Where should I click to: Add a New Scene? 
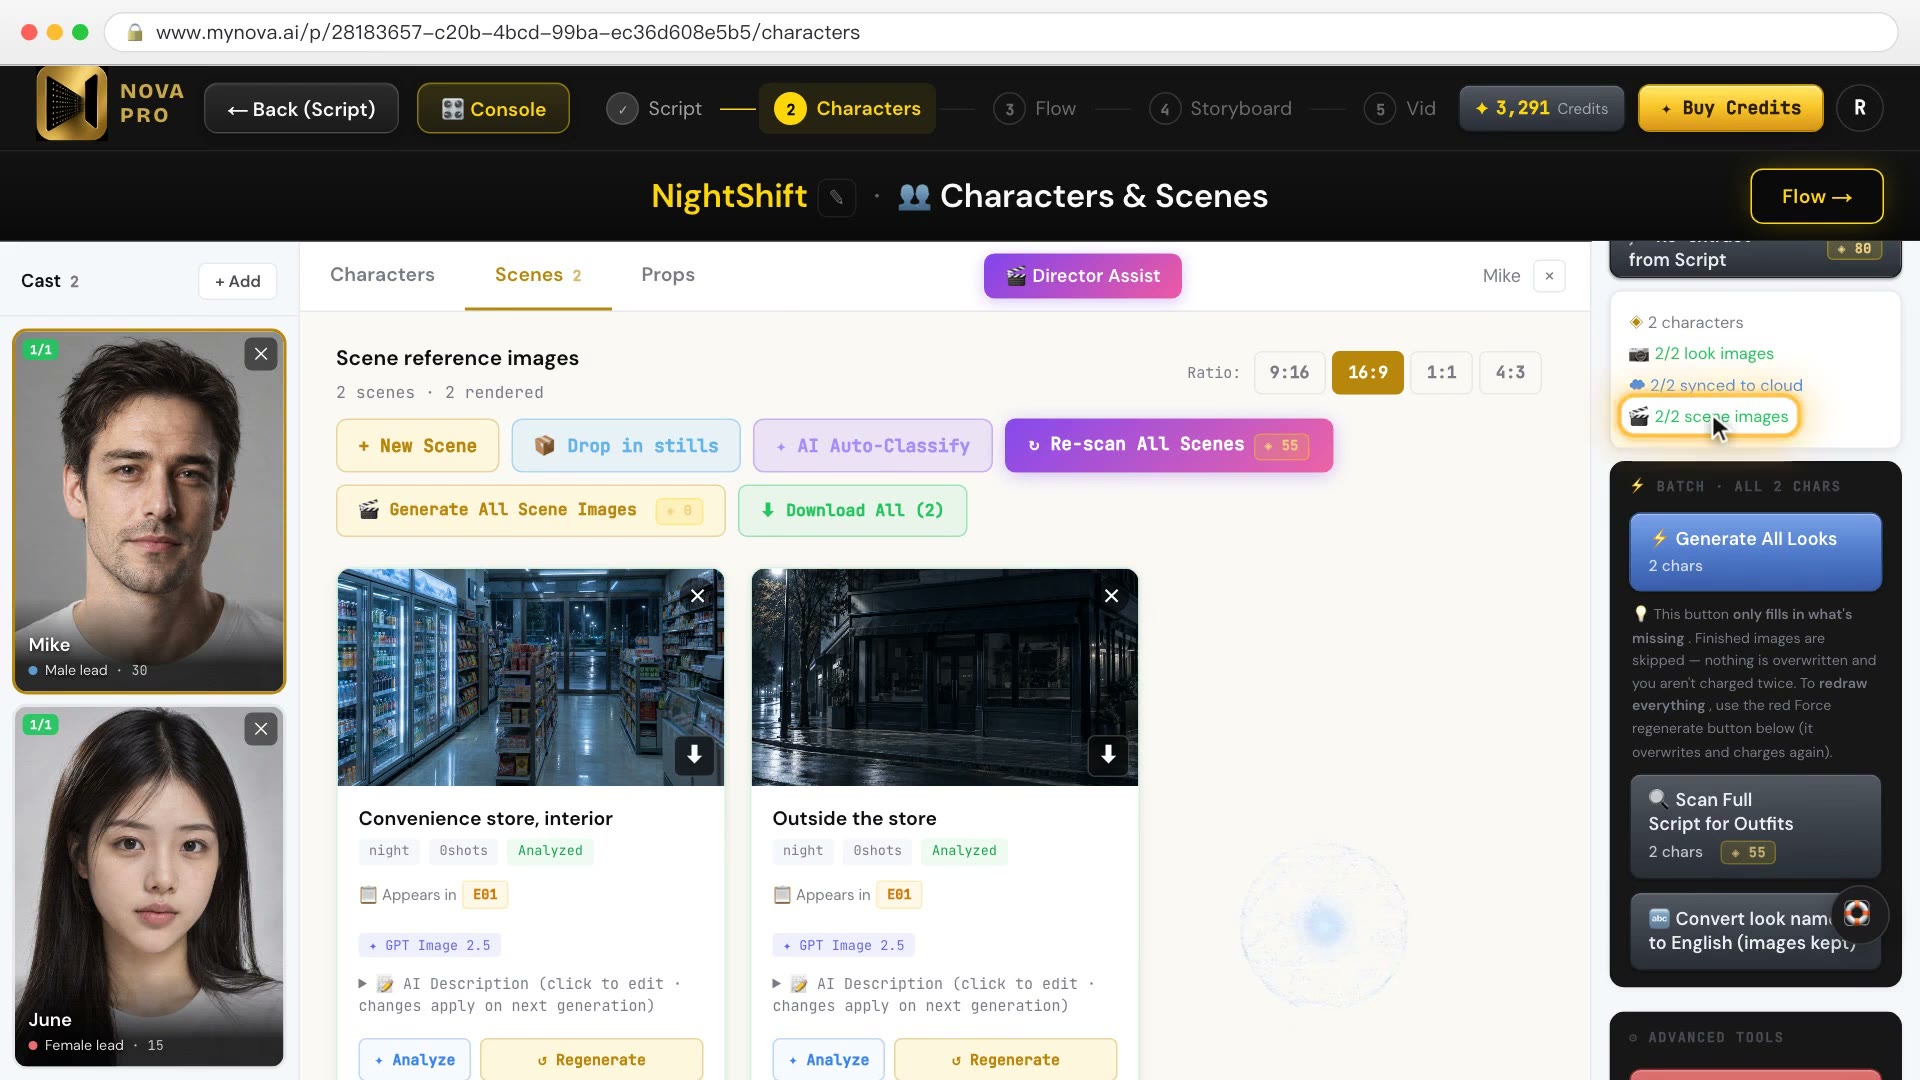[x=417, y=446]
